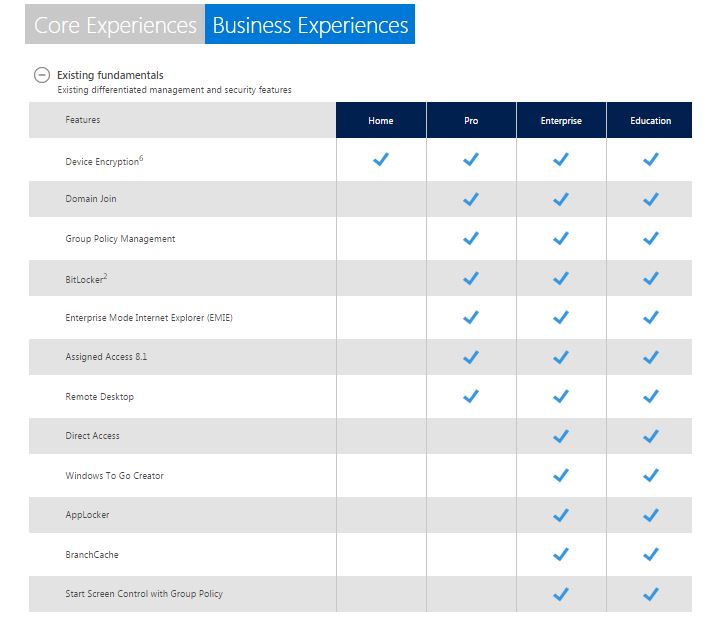This screenshot has width=717, height=619.
Task: Click BranchCache checkmark under Enterprise
Action: click(x=561, y=554)
